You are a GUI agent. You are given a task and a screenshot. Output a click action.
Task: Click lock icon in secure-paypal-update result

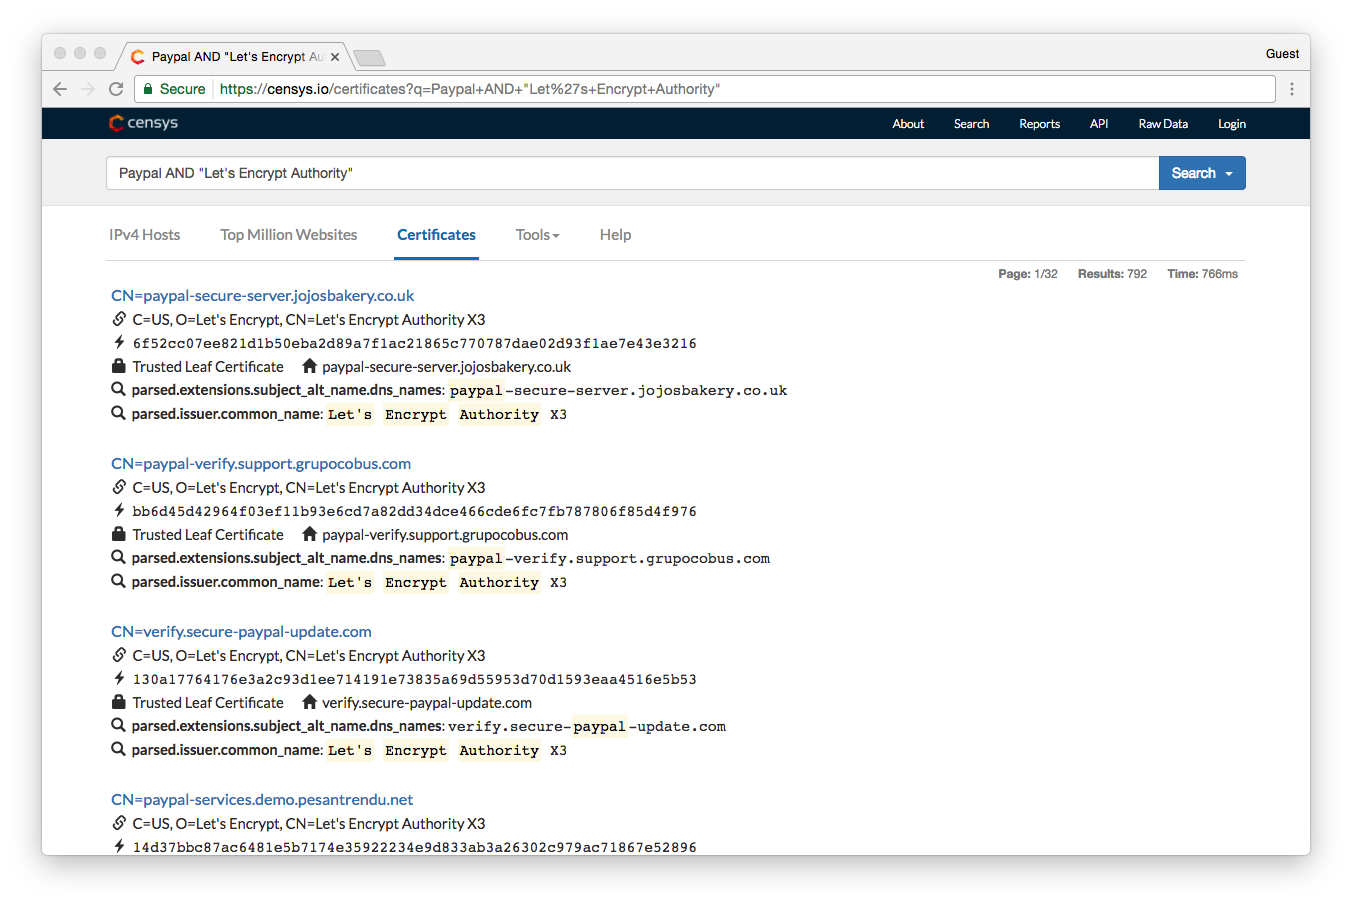(119, 702)
